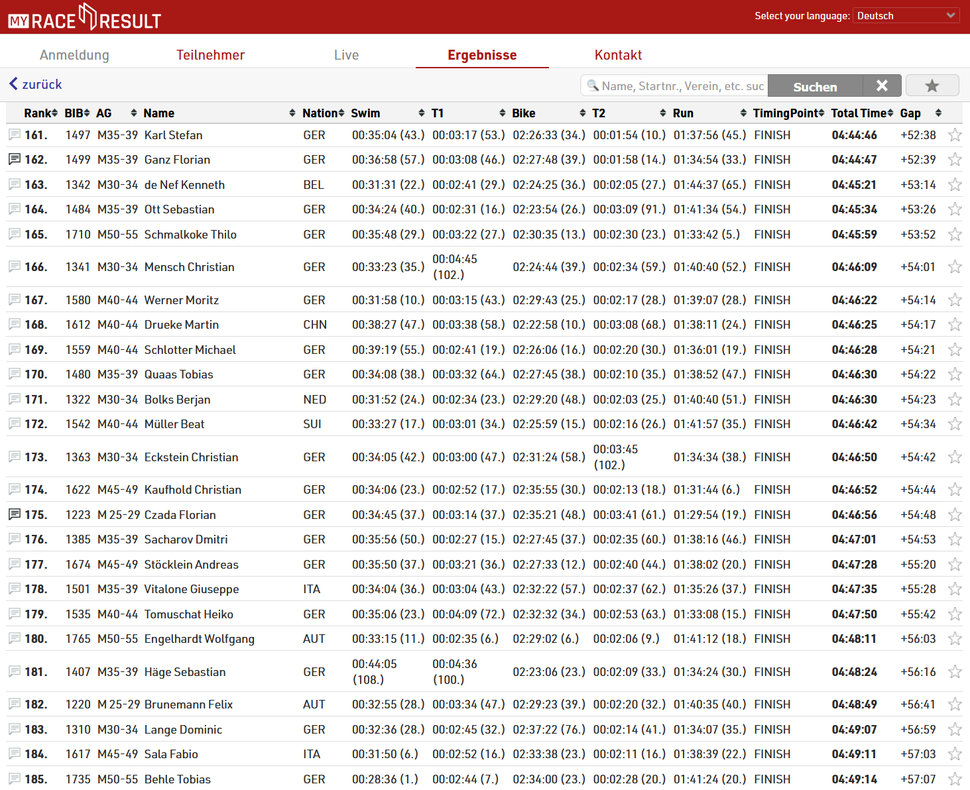
Task: Open the comment icon for rank 173
Action: (x=14, y=457)
